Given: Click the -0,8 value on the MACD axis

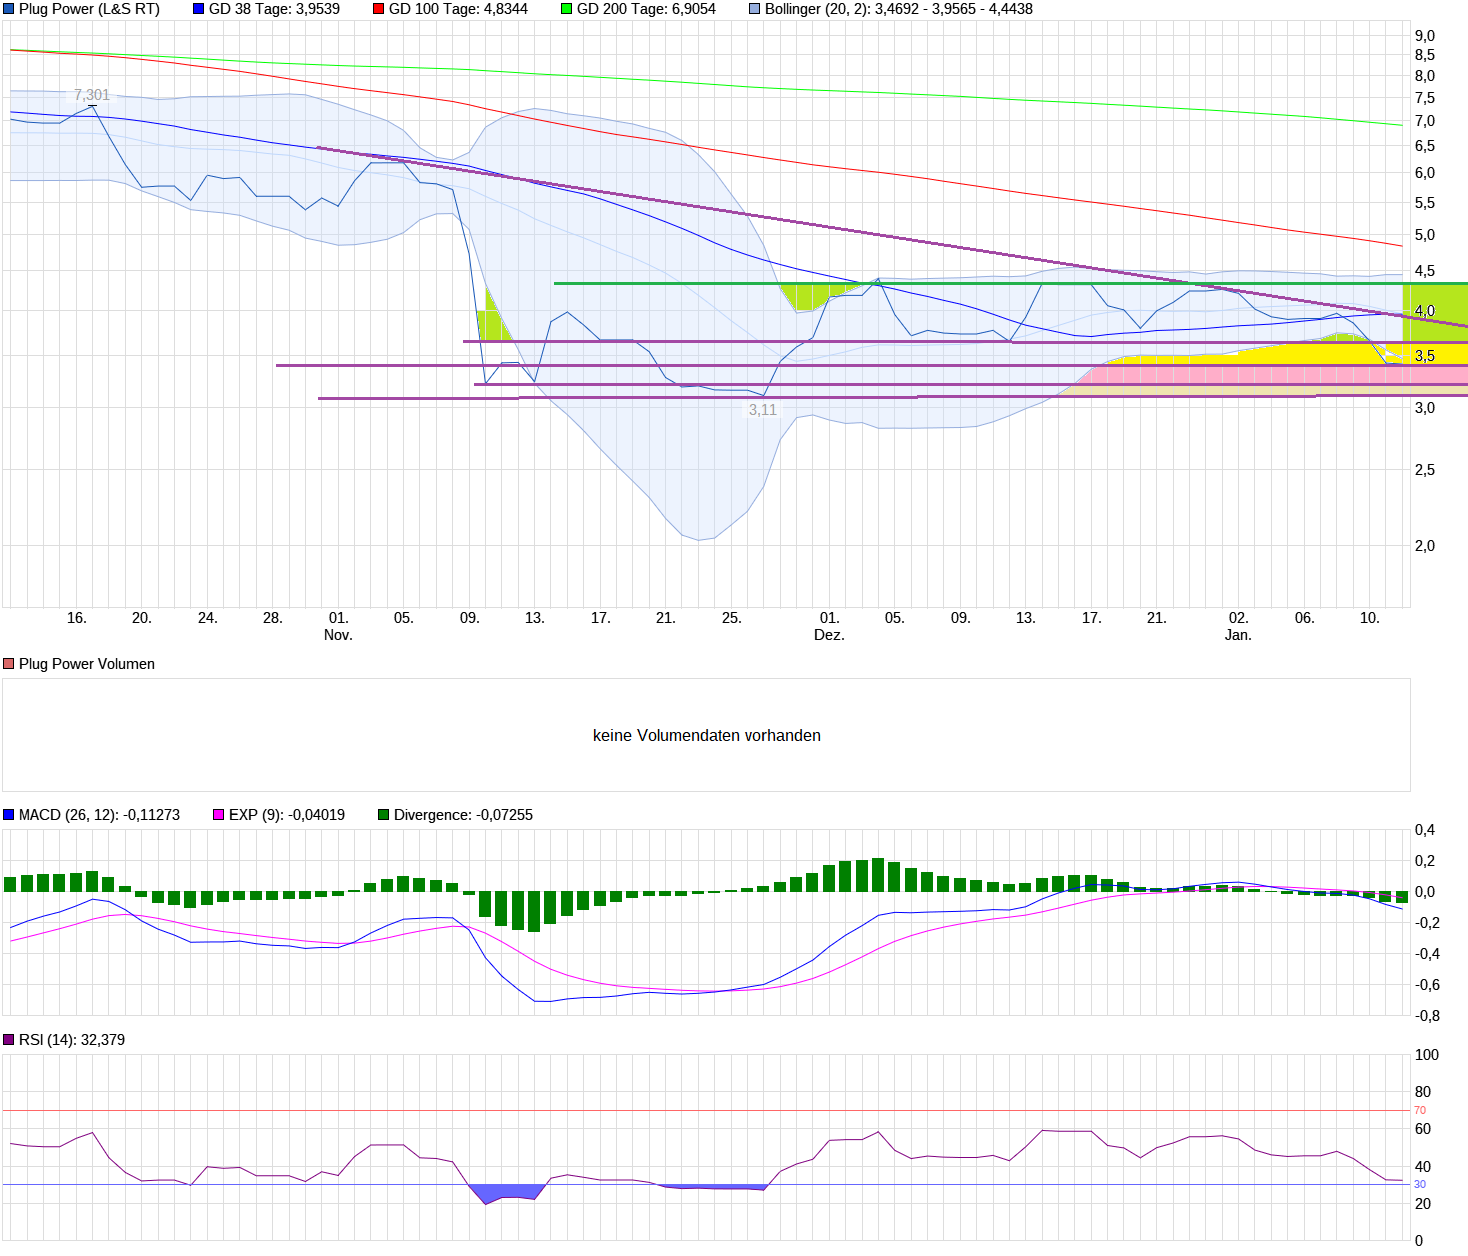Looking at the screenshot, I should (1427, 1016).
